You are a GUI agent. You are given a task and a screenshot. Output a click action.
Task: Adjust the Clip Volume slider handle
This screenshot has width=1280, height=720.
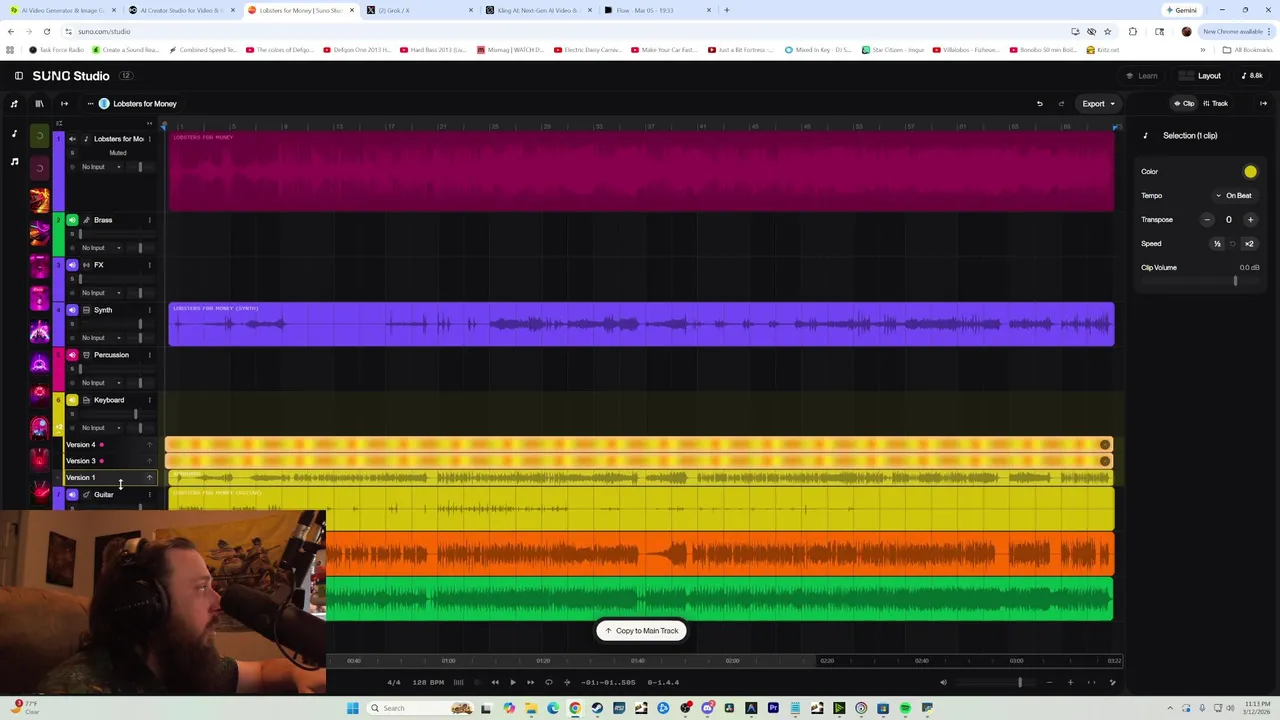(x=1235, y=281)
